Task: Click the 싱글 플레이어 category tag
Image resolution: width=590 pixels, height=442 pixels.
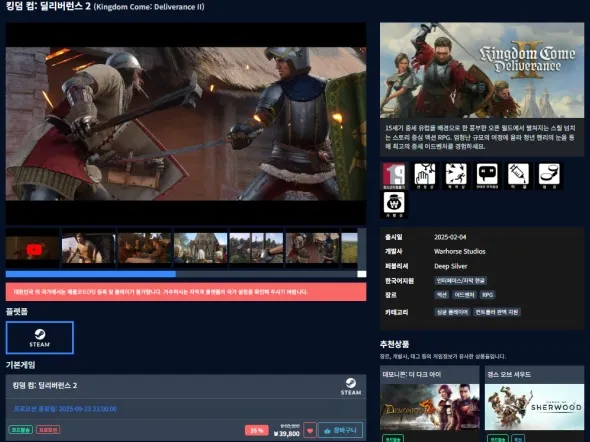Action: click(452, 312)
